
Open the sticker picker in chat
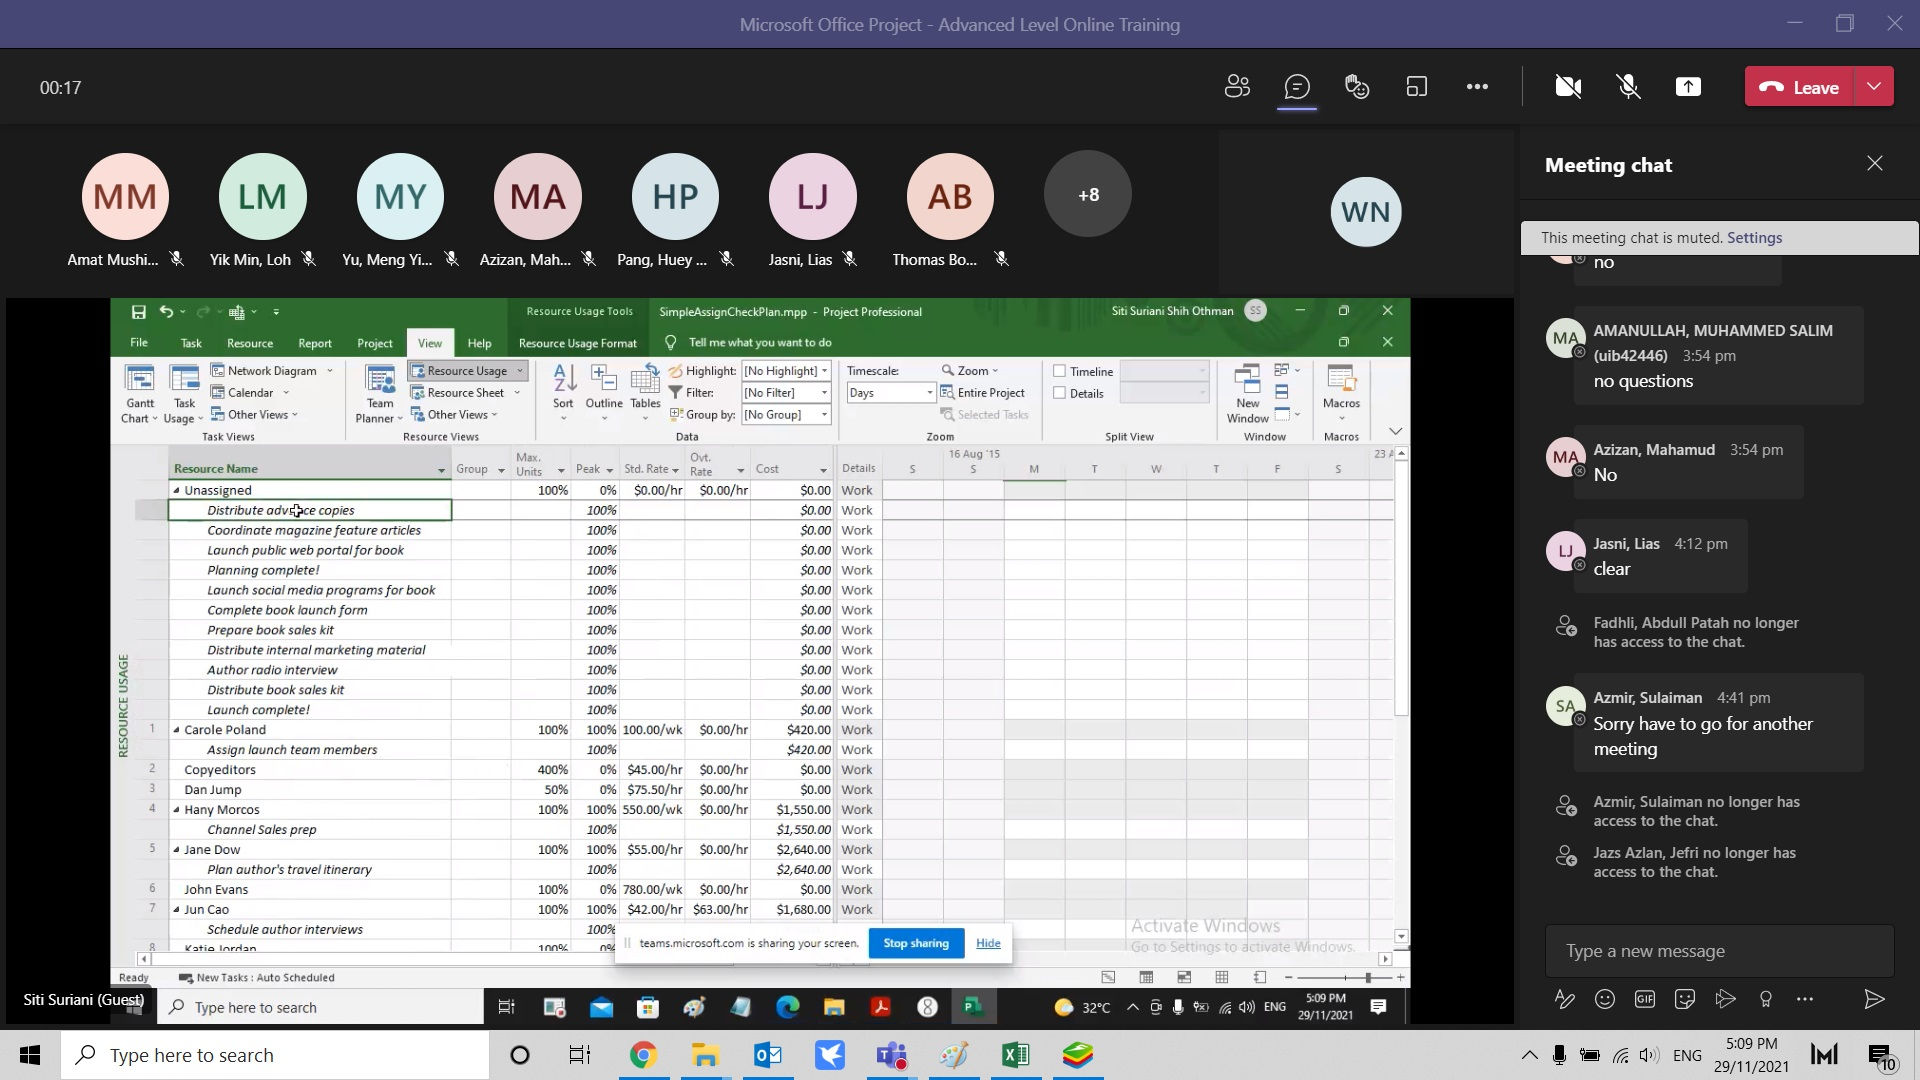[1685, 999]
